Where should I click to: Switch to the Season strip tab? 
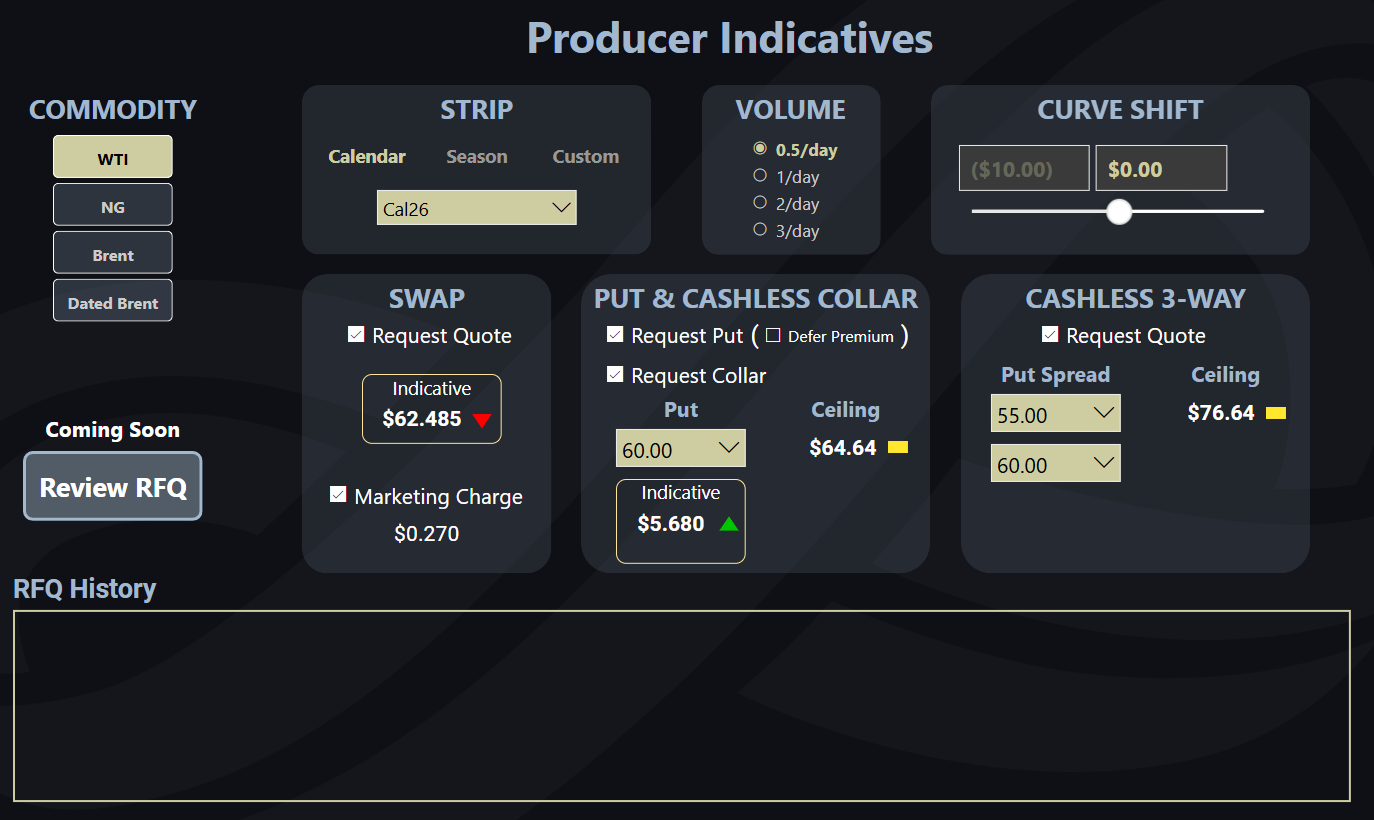[477, 156]
